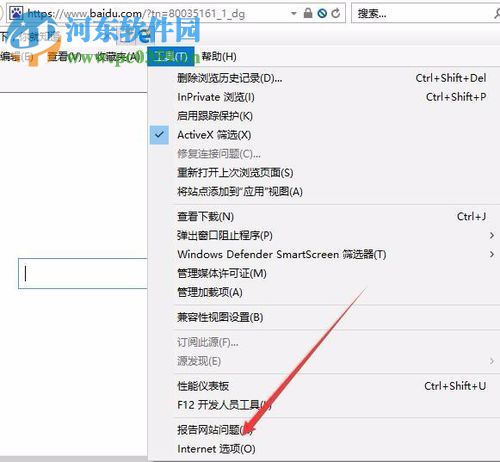Click the blocked content icon in address bar
Image resolution: width=500 pixels, height=462 pixels.
pos(322,13)
